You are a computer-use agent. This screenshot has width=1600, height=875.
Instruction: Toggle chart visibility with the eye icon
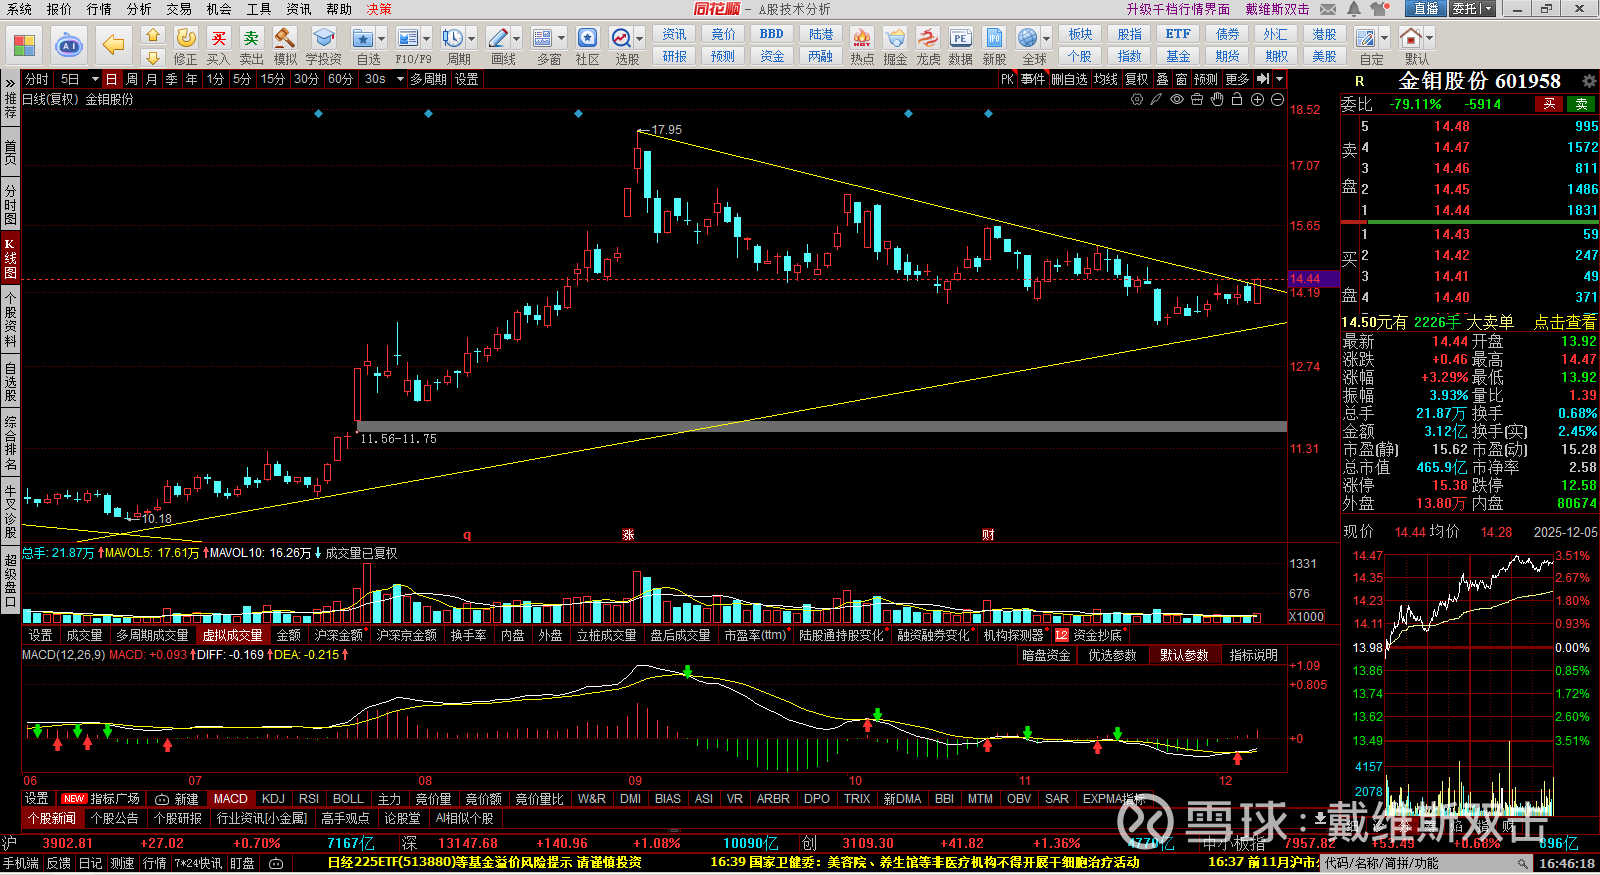coord(1177,100)
